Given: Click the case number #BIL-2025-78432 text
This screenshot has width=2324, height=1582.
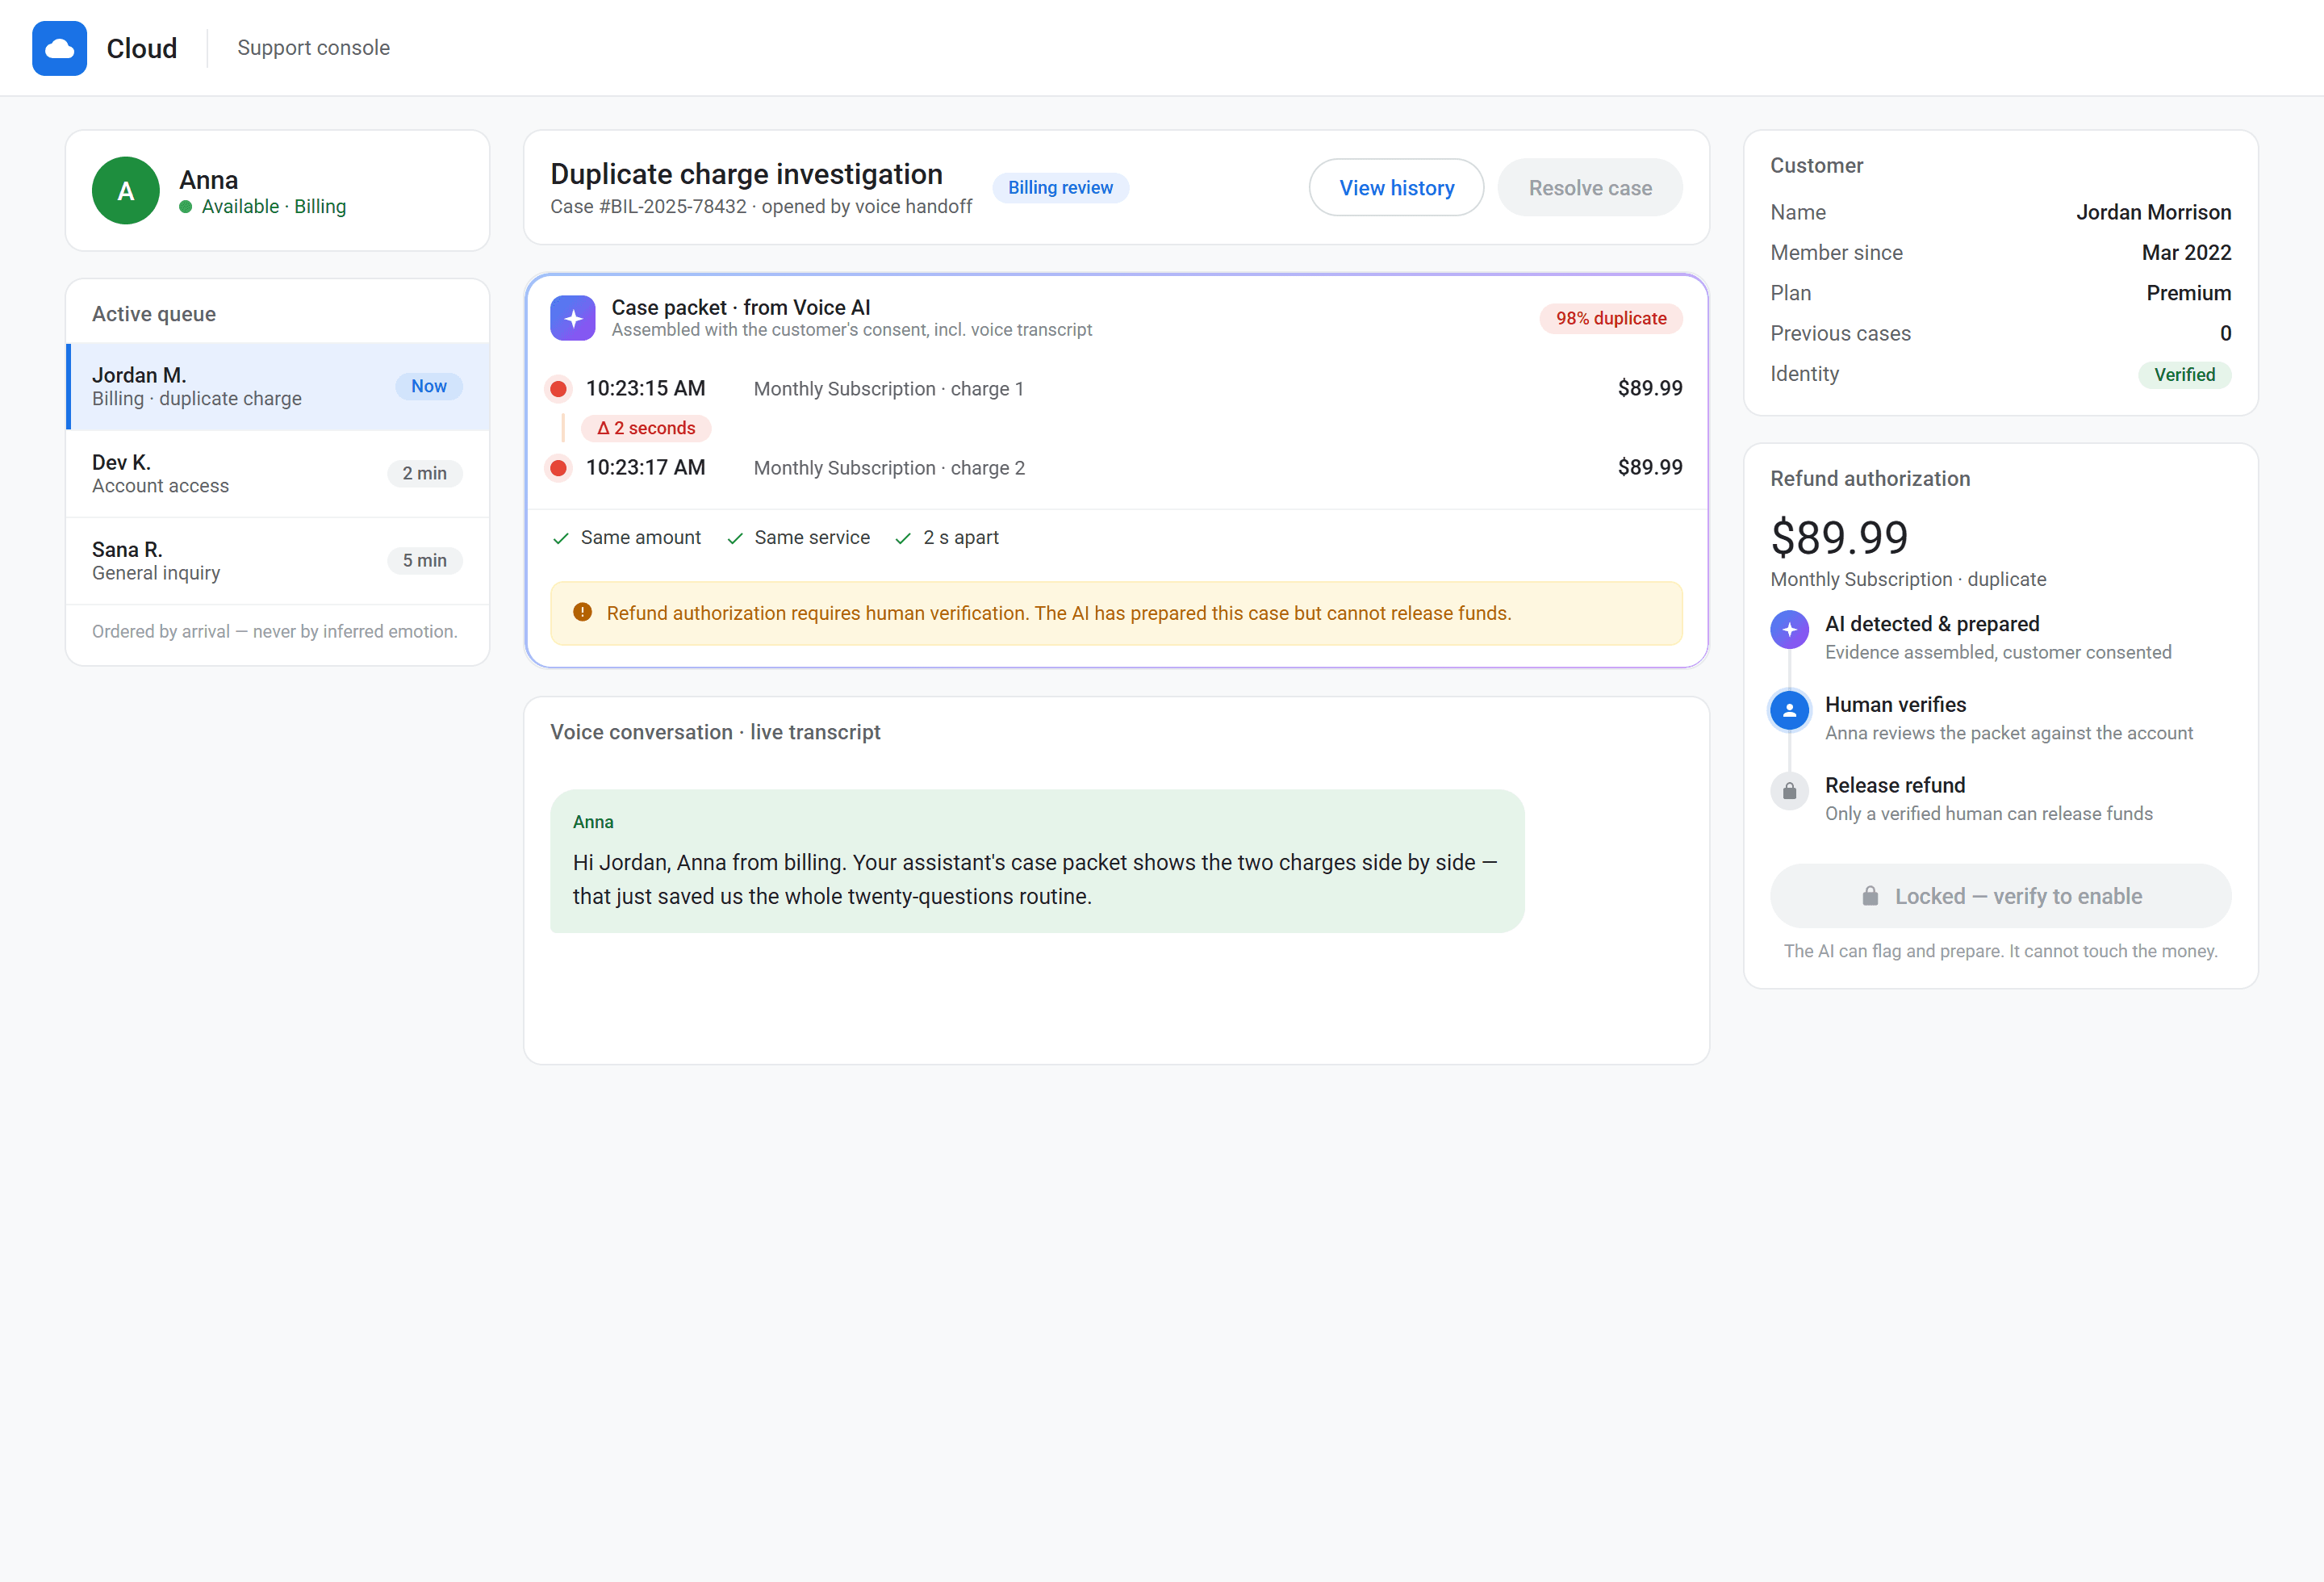Looking at the screenshot, I should pos(673,207).
